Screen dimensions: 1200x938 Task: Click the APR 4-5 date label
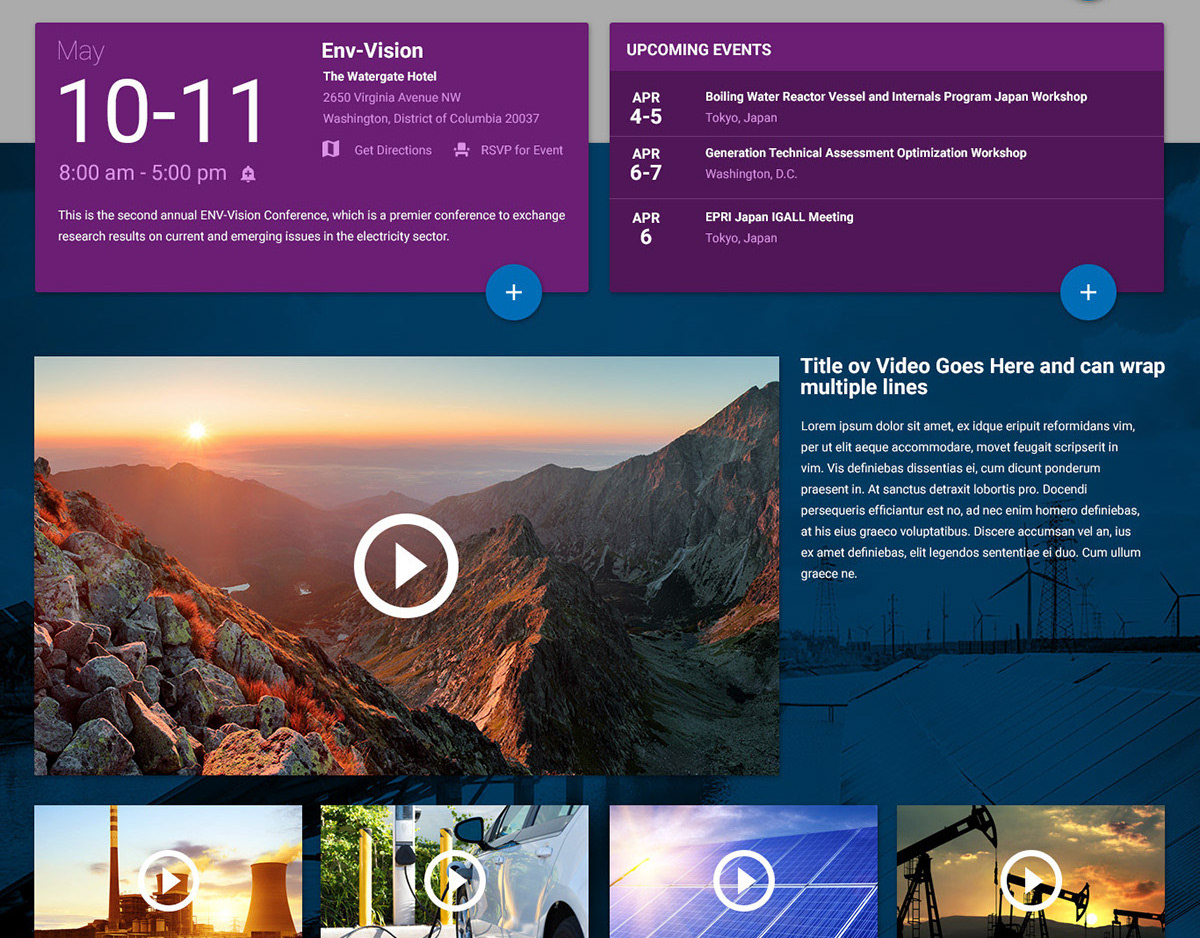coord(646,108)
